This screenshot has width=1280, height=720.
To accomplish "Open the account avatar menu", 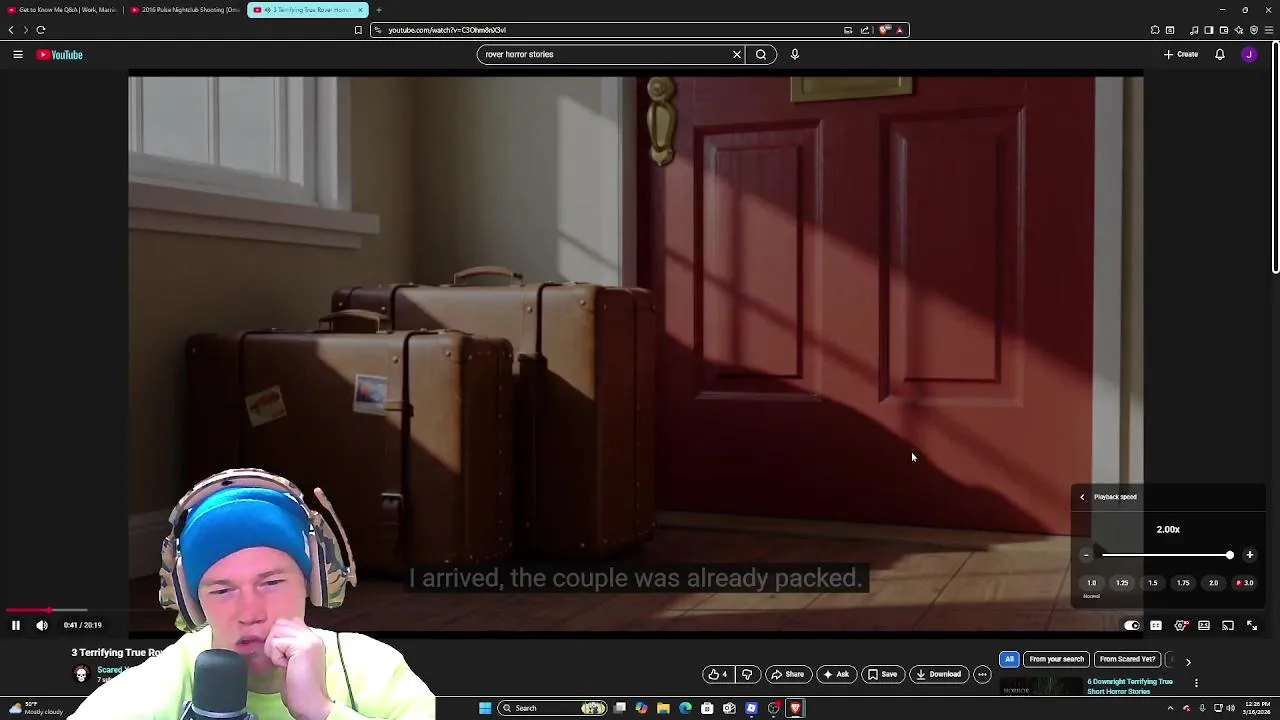I will pyautogui.click(x=1249, y=55).
